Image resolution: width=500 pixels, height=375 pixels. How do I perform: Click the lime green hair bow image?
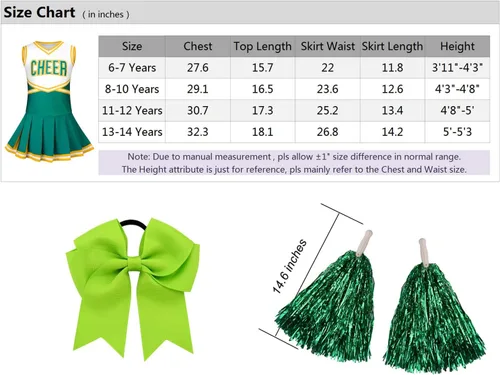coord(133,289)
